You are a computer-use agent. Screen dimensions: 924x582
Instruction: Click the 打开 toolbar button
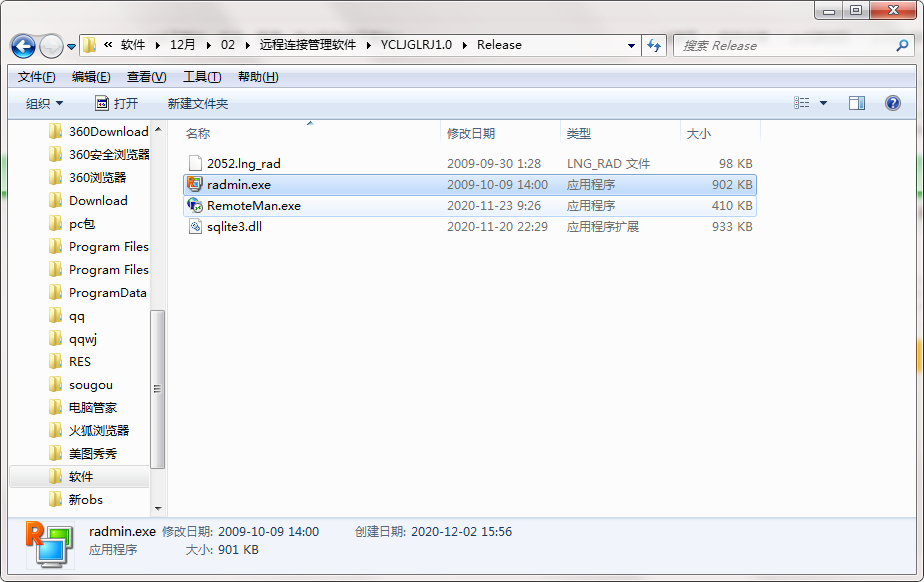(117, 104)
